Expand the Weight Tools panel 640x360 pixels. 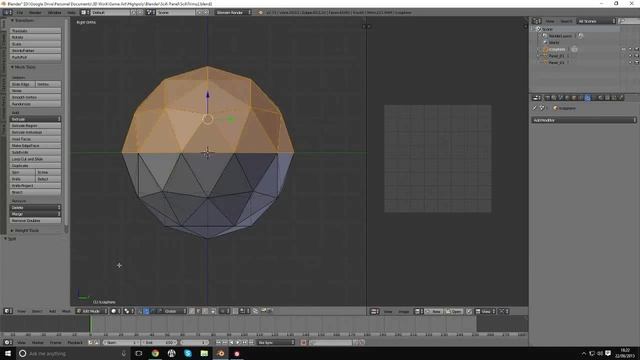(24, 231)
